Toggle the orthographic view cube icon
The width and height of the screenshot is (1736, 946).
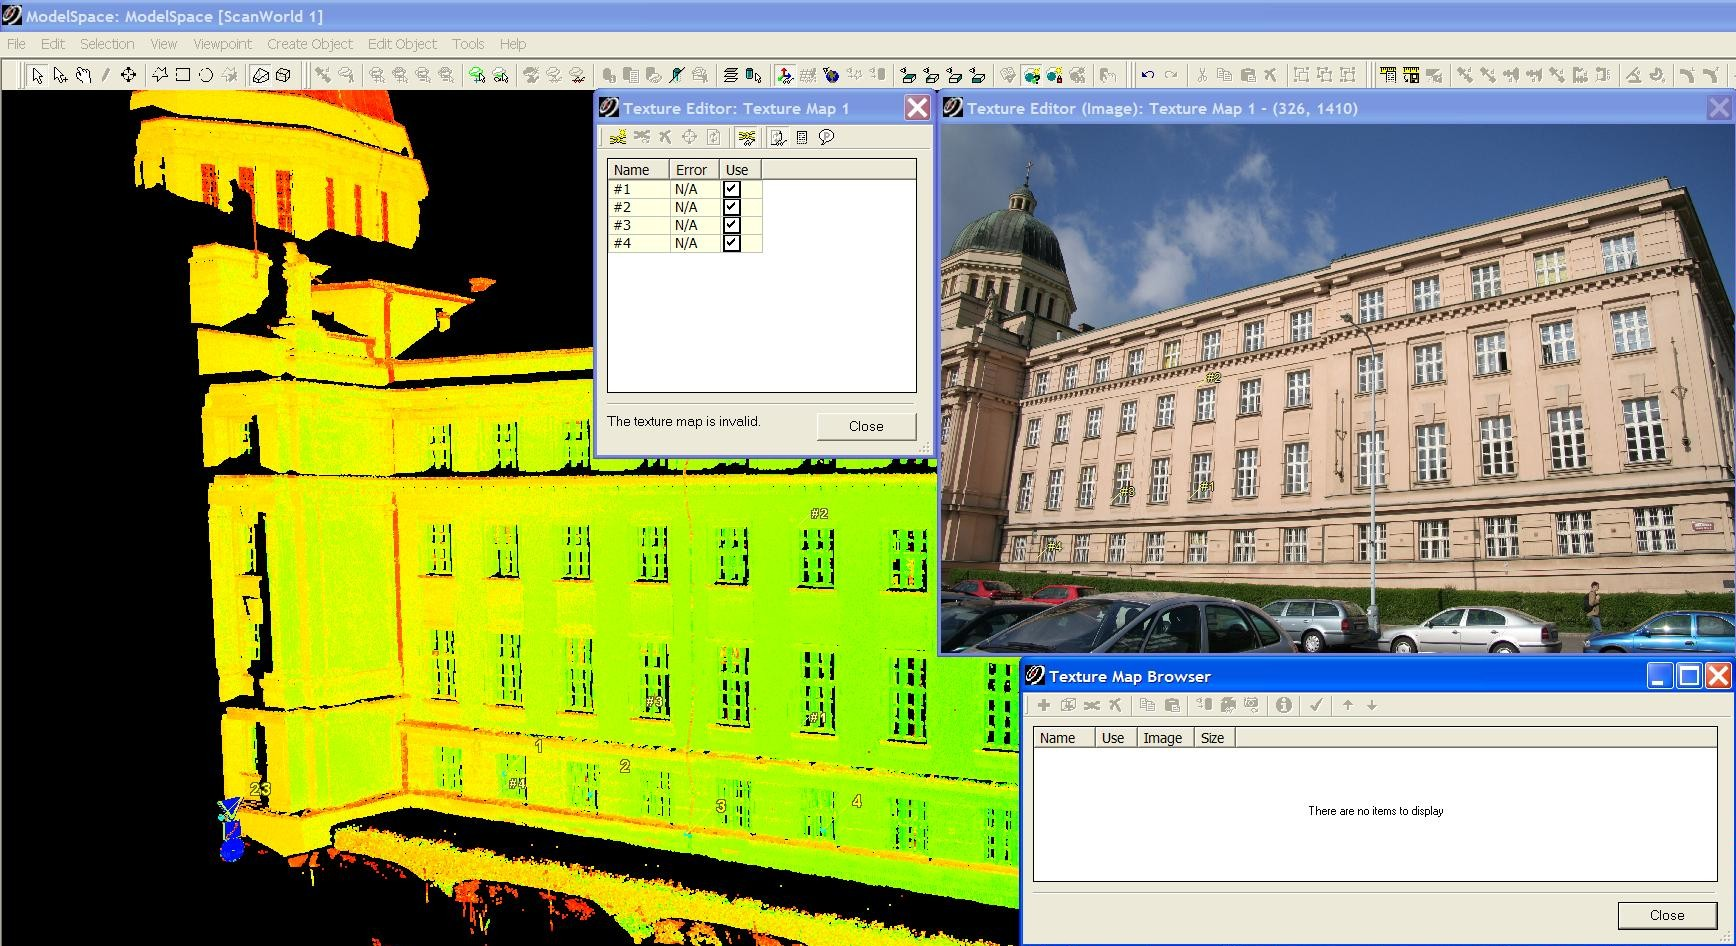pyautogui.click(x=283, y=75)
